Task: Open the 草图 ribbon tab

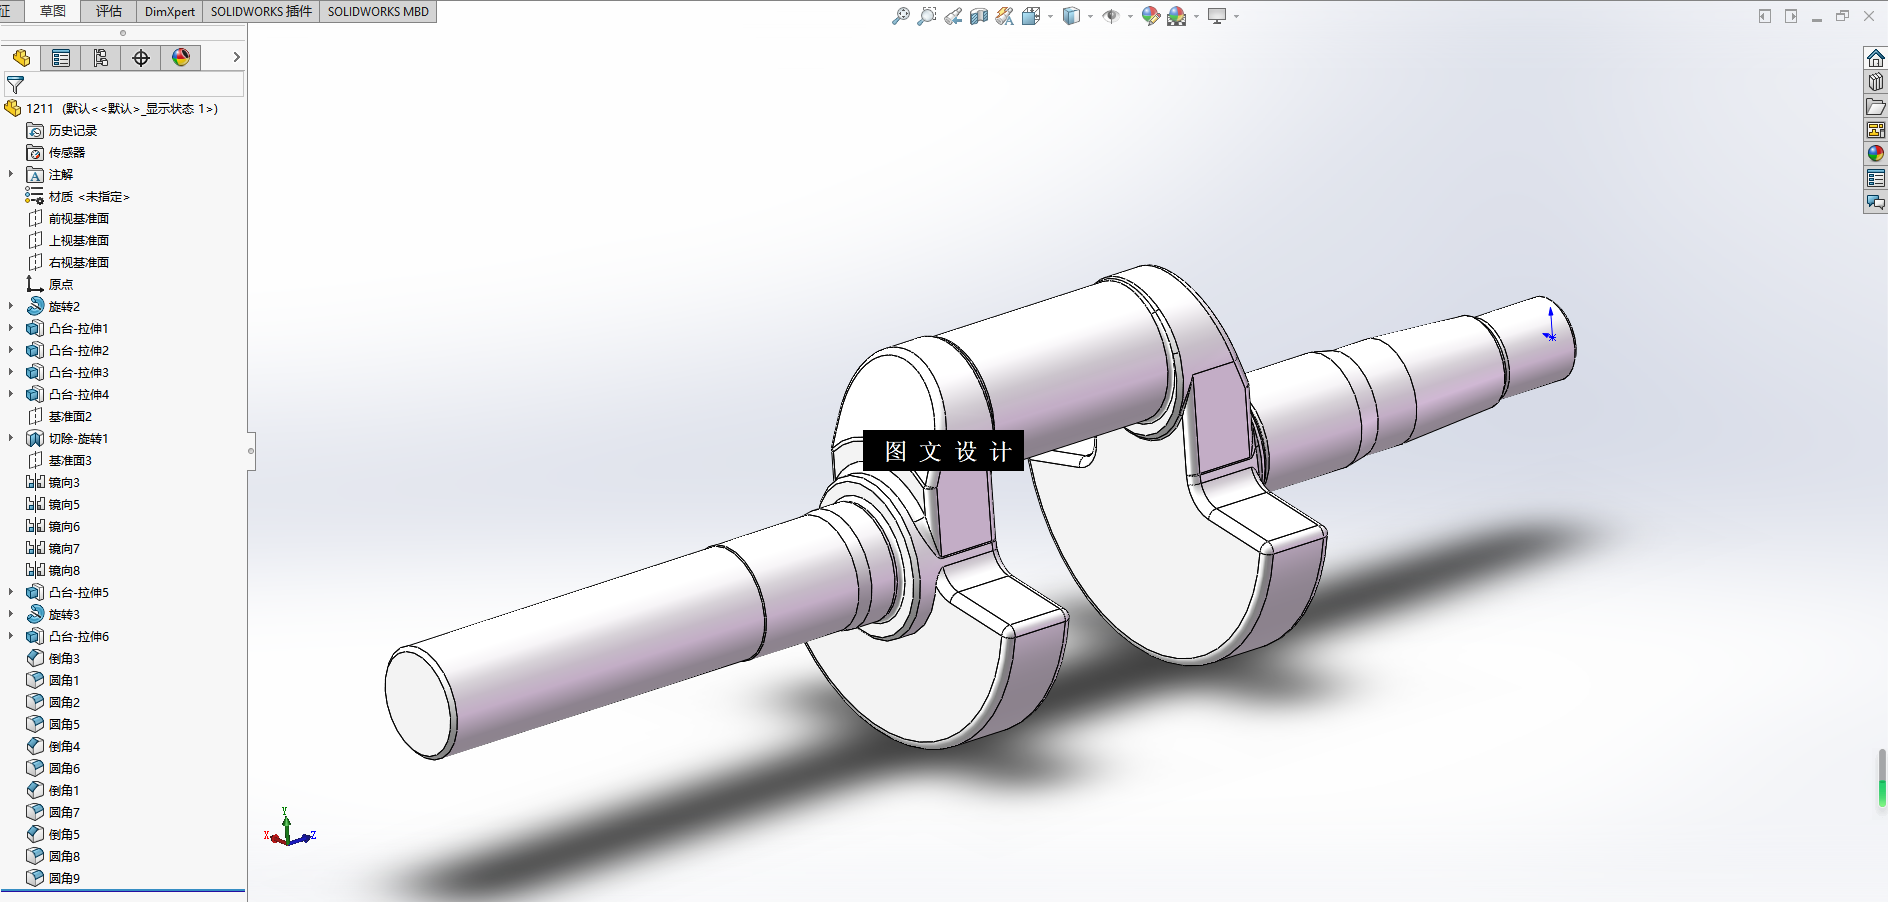Action: 53,11
